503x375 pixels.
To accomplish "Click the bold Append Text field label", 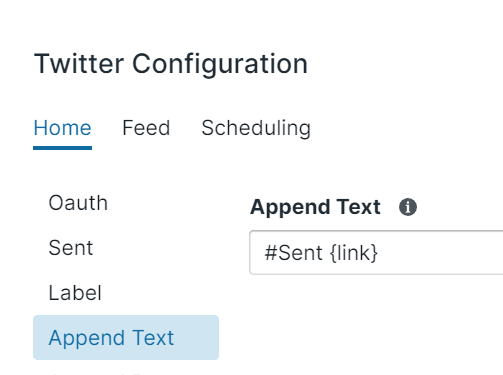I will pyautogui.click(x=315, y=207).
